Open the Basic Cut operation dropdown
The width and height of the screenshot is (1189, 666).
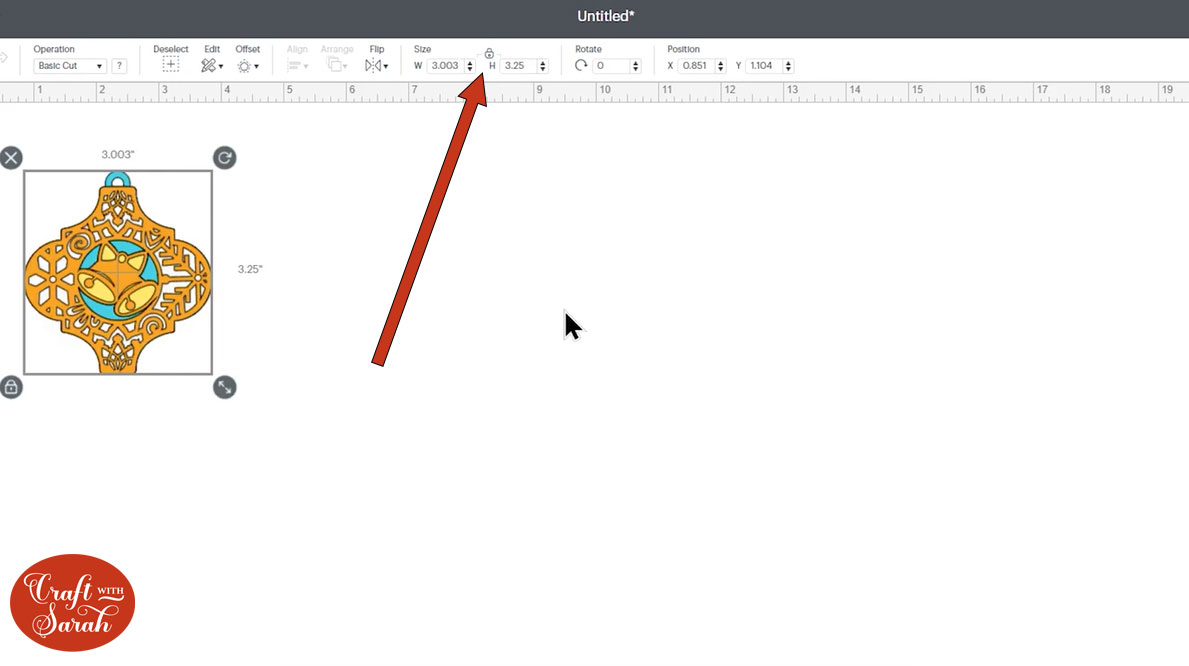[x=70, y=66]
